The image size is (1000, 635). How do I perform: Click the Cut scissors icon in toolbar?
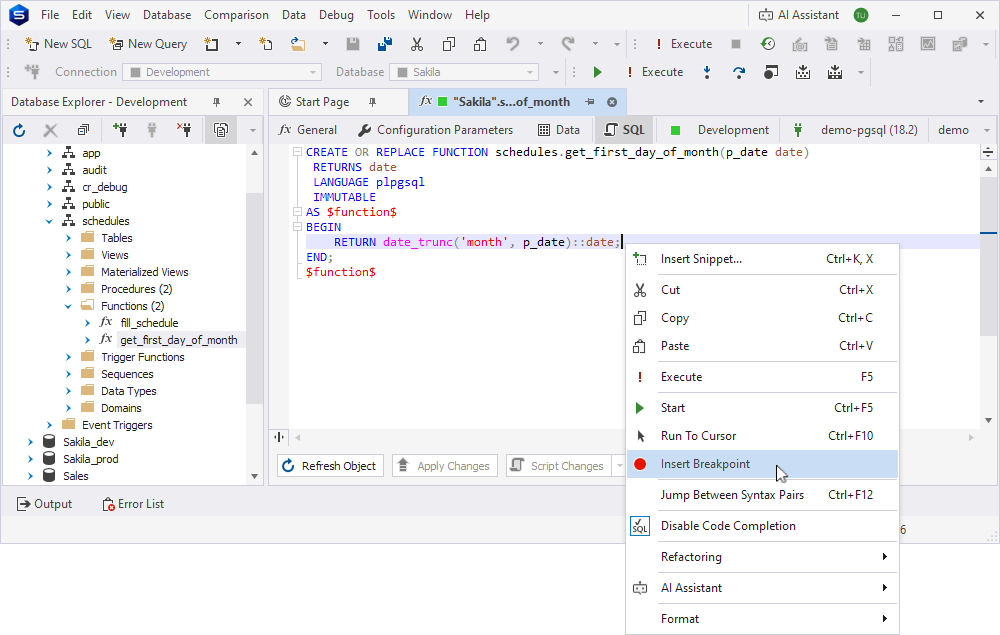(x=416, y=44)
